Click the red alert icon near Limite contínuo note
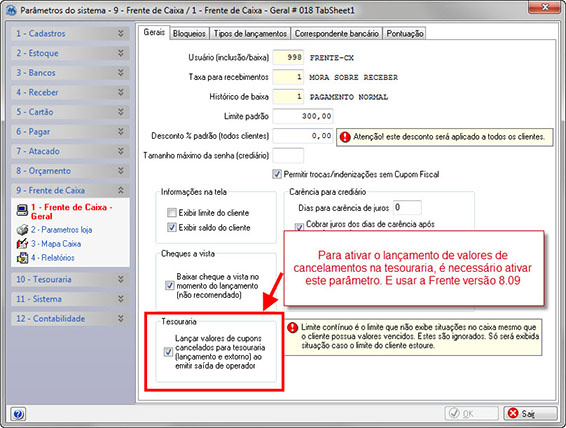 (292, 327)
